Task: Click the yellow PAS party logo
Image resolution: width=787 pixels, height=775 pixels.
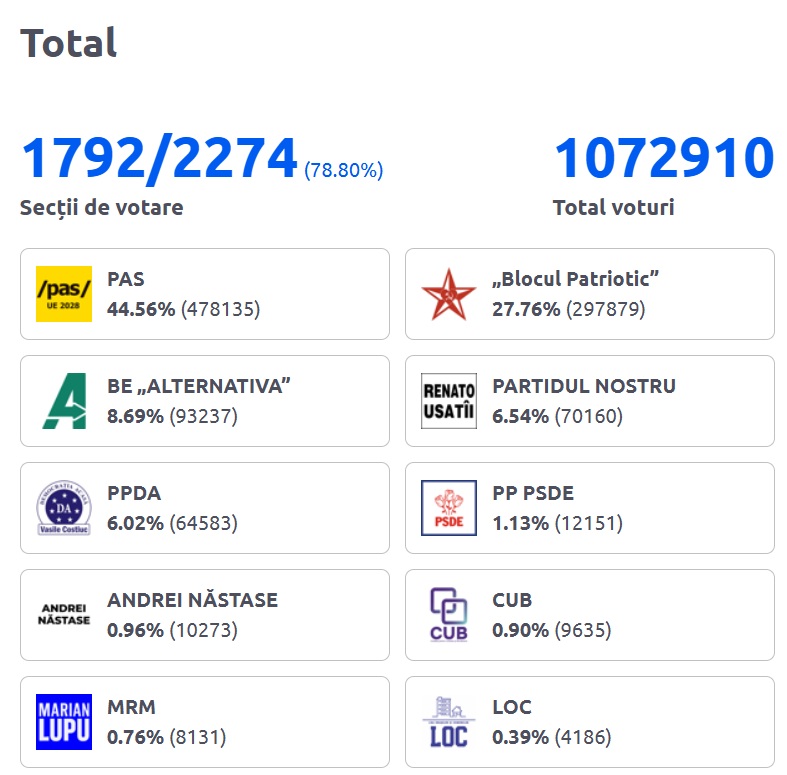Action: [63, 294]
